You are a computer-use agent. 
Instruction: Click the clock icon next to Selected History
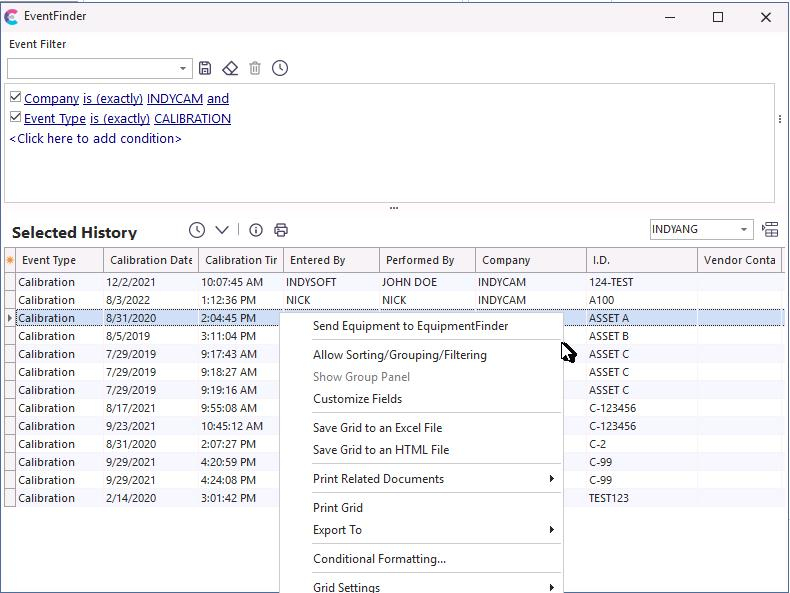click(x=197, y=230)
